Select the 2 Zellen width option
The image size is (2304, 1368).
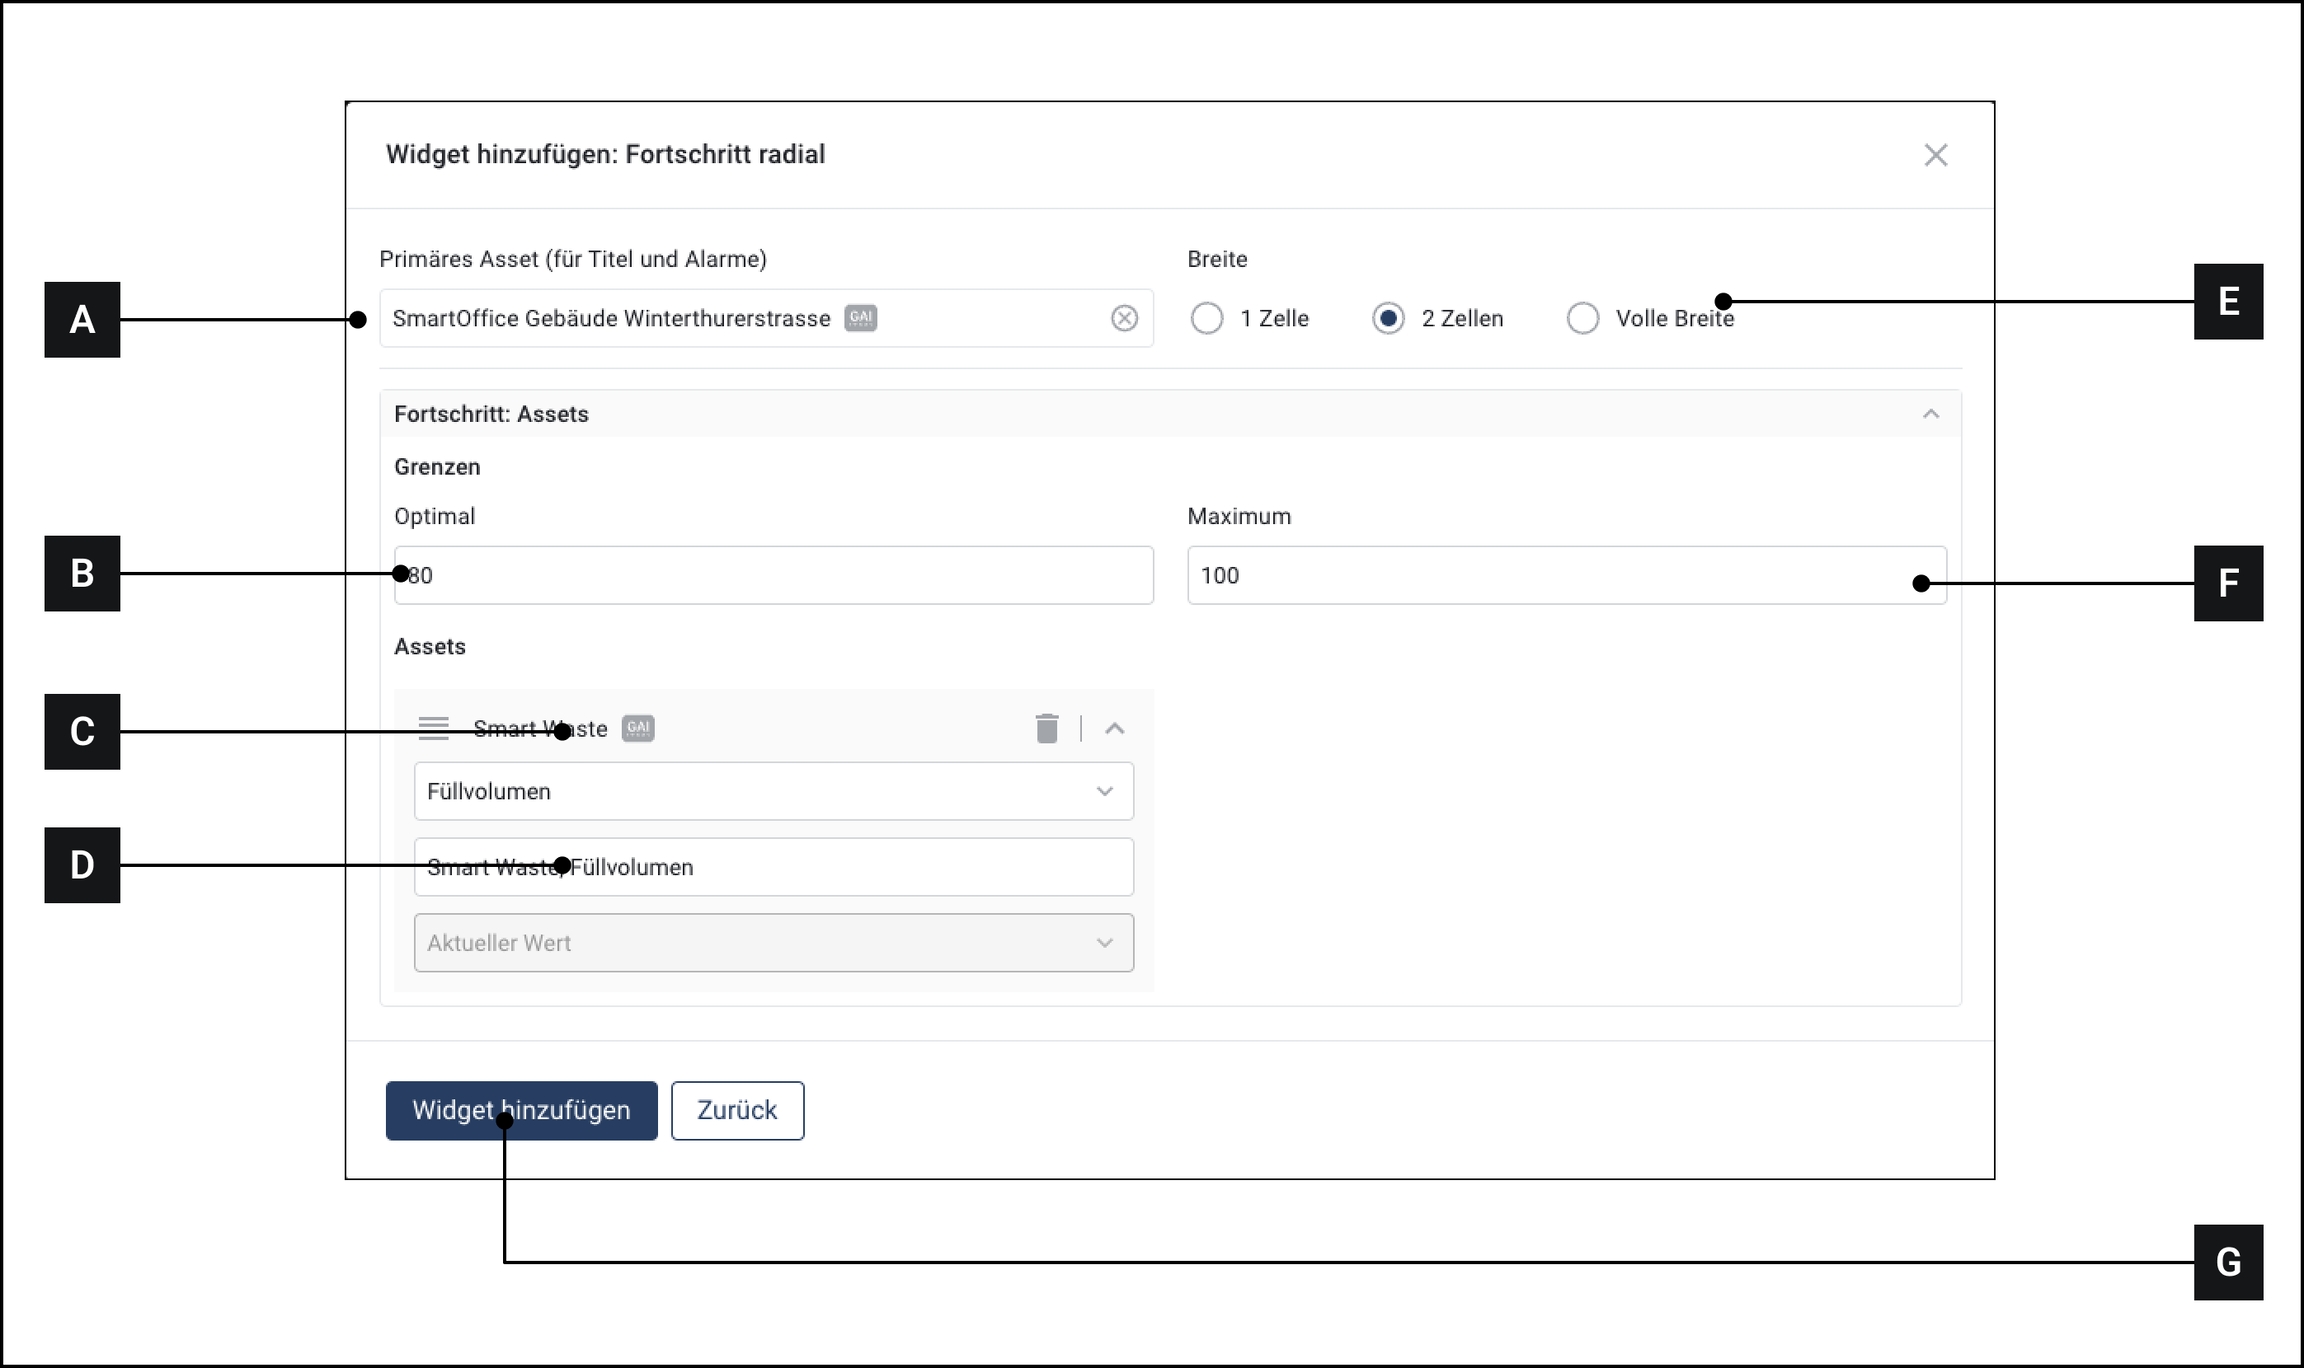click(x=1388, y=318)
